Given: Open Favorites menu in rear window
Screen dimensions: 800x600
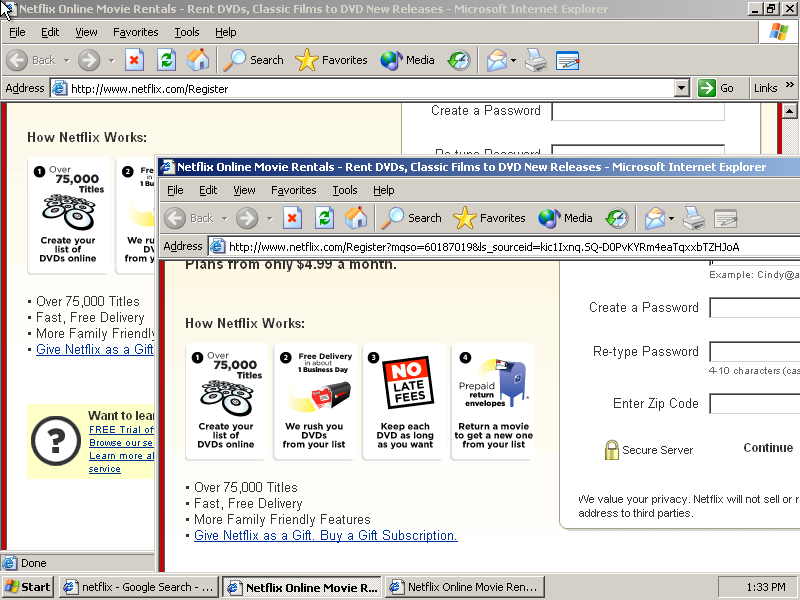Looking at the screenshot, I should click(136, 32).
